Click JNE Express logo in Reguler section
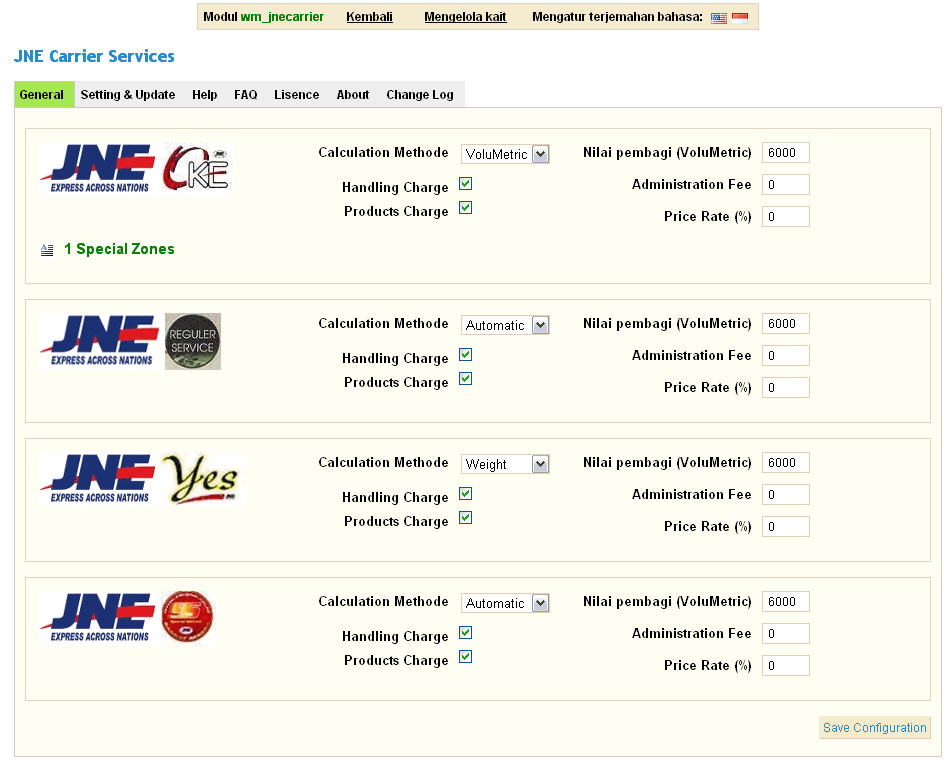Screen dimensions: 946x761 pyautogui.click(x=99, y=341)
